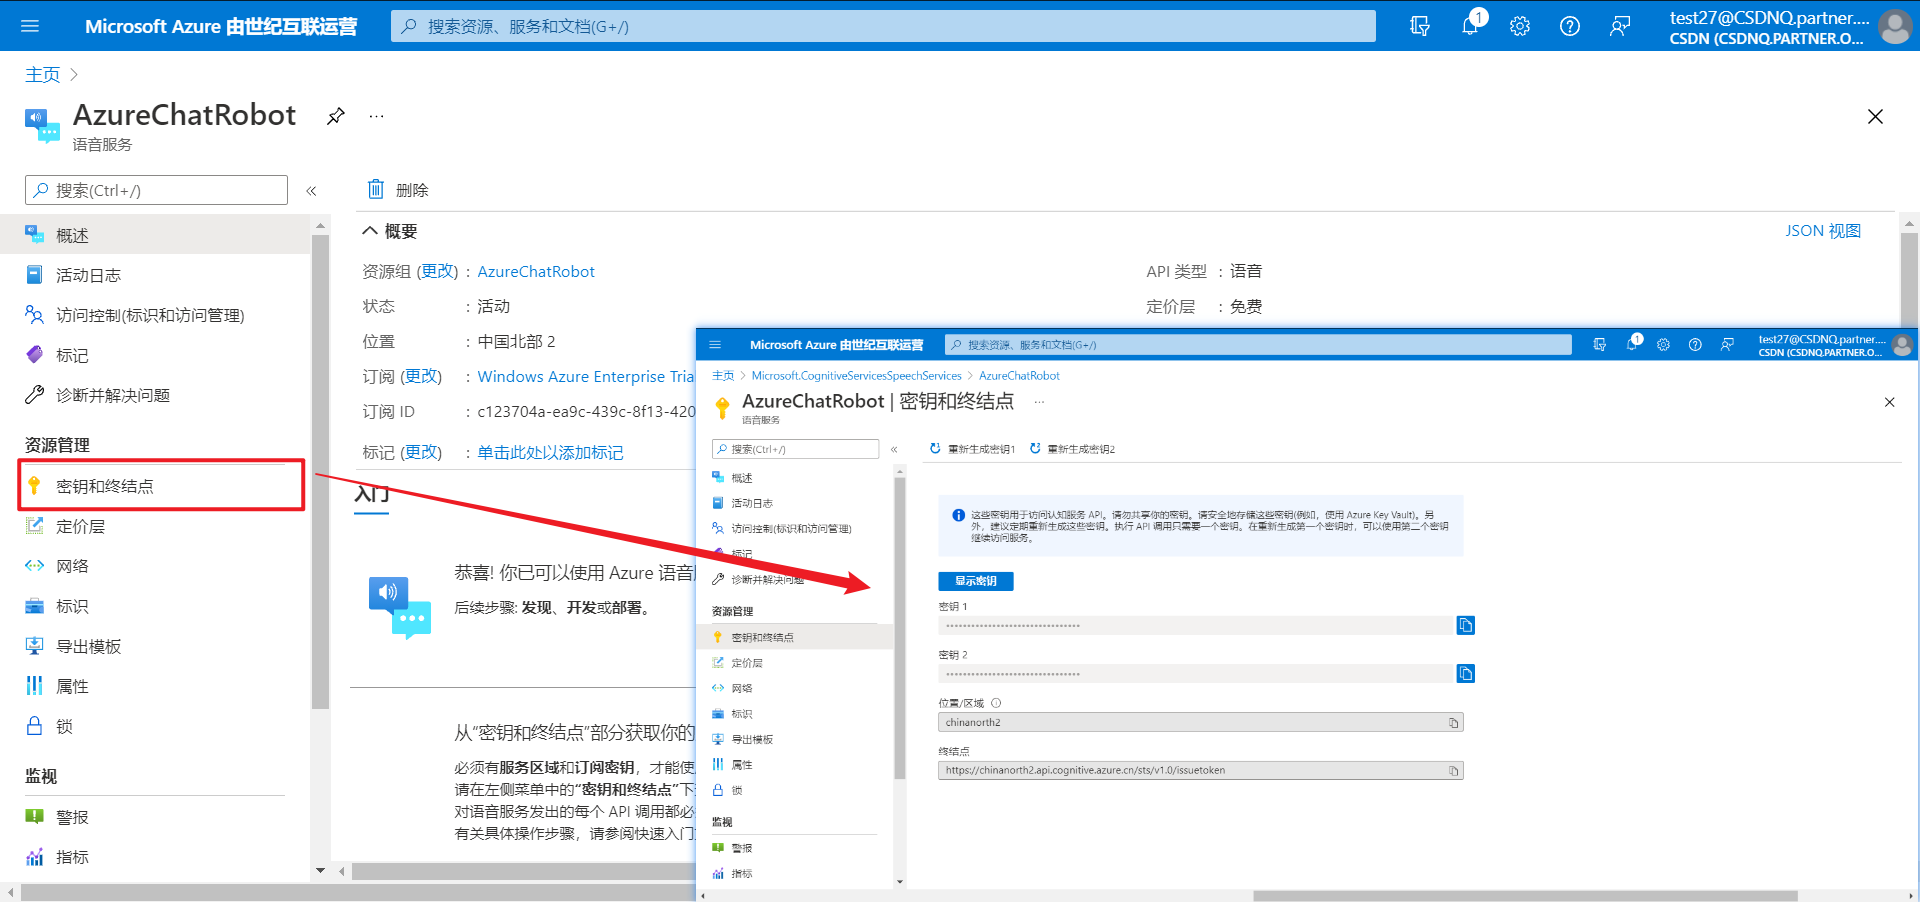Click 重新生成密钥1 in the inset toolbar
The image size is (1920, 902).
pos(972,449)
